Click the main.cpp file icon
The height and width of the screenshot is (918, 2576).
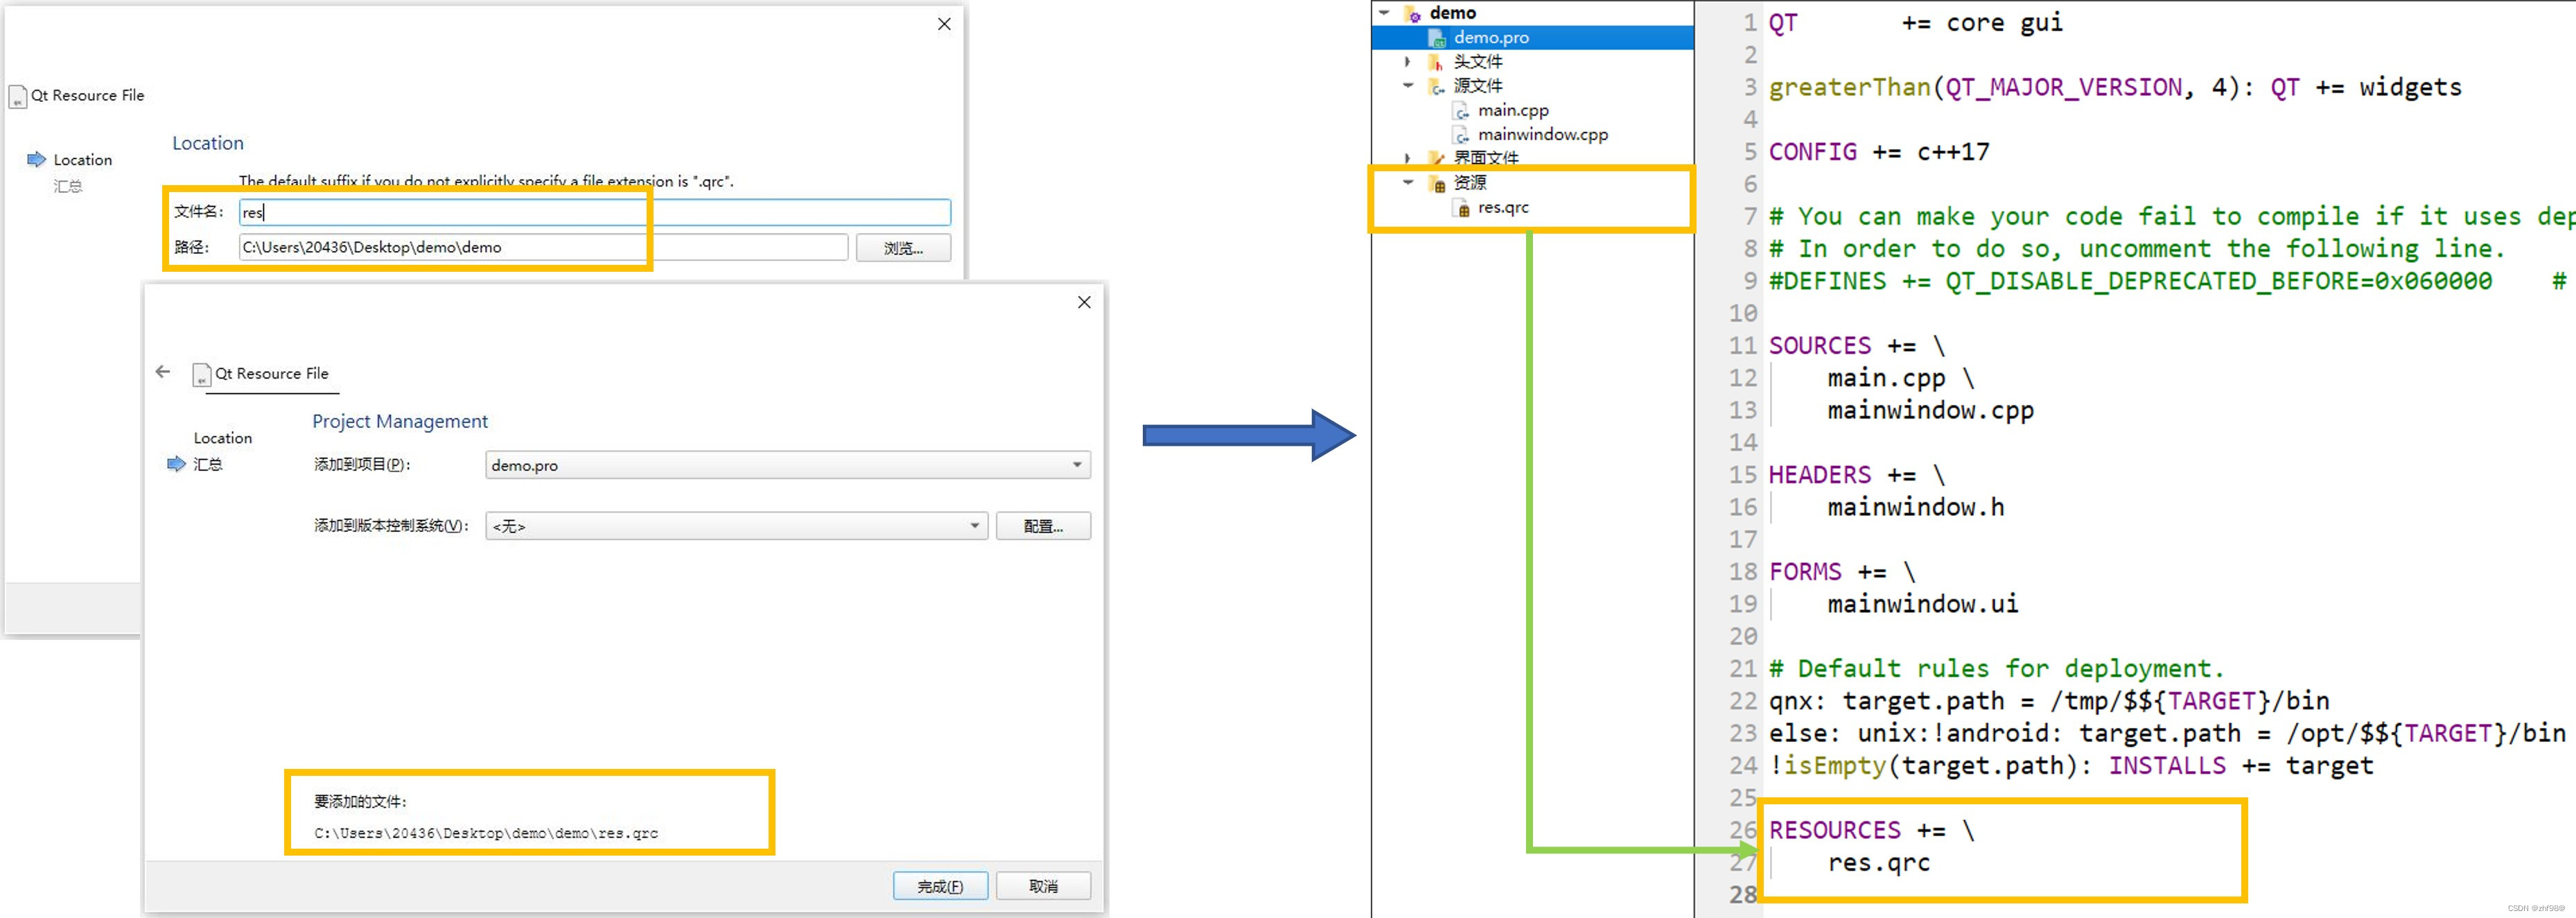pos(1462,111)
